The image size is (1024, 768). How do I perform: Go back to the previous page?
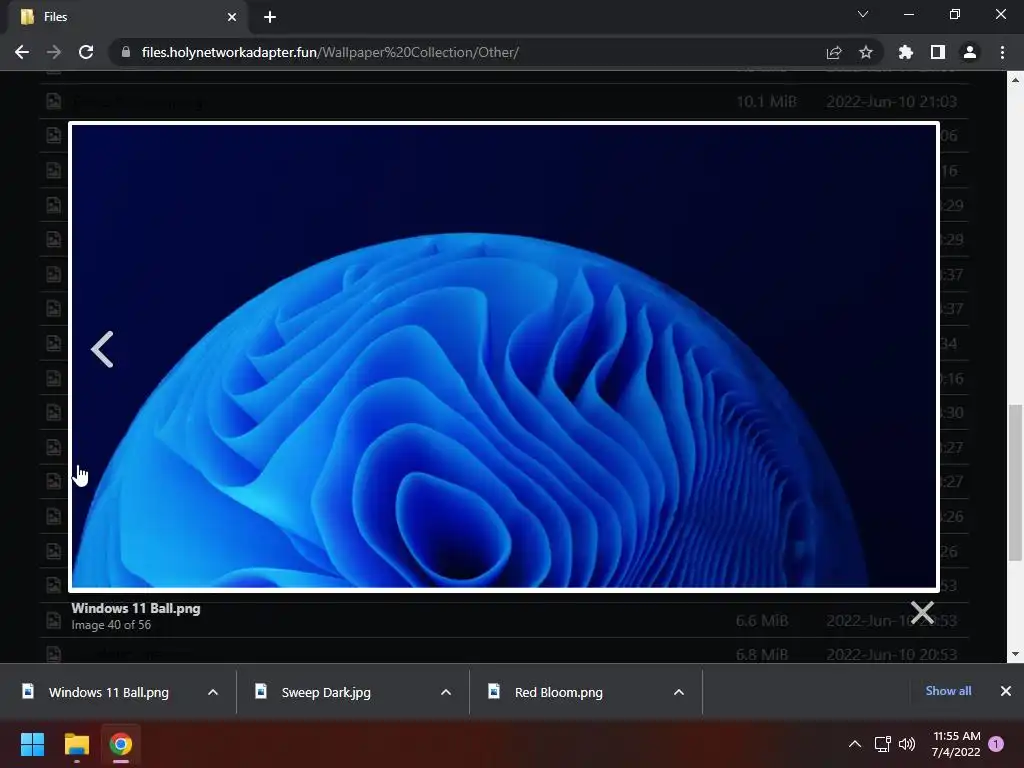22,52
